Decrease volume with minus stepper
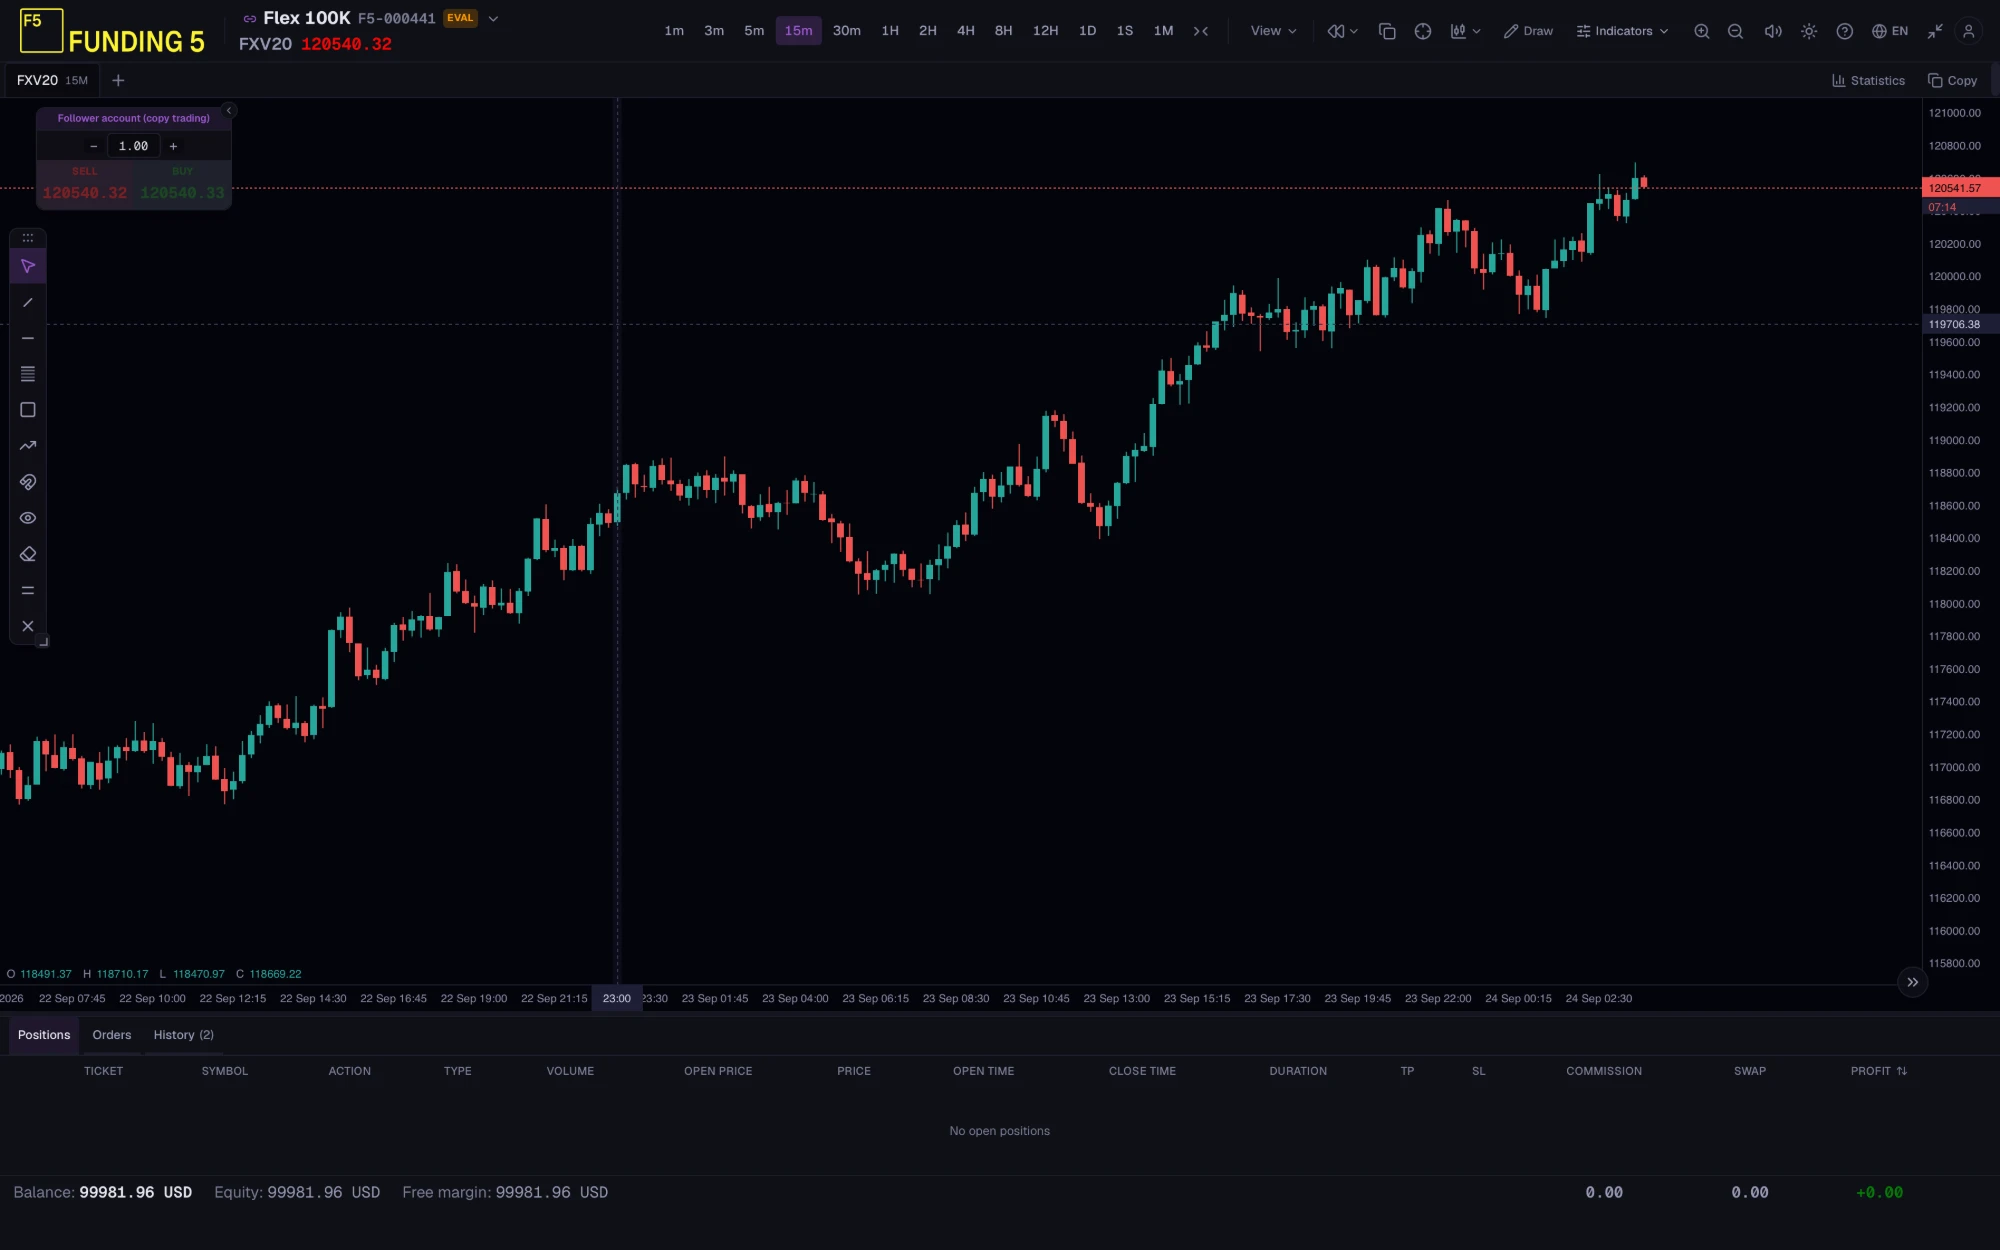Screen dimensions: 2000x1250 [94, 146]
